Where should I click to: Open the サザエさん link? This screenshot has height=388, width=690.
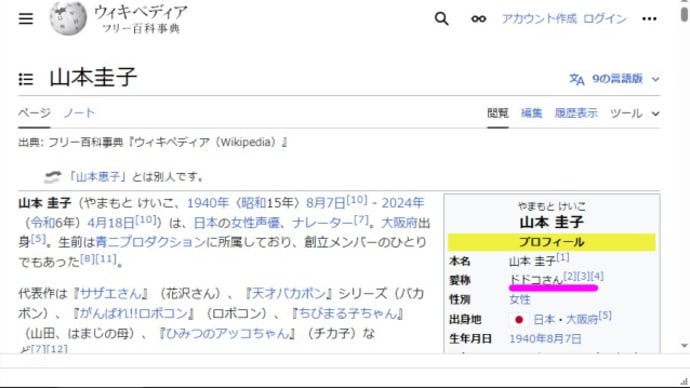[x=110, y=293]
